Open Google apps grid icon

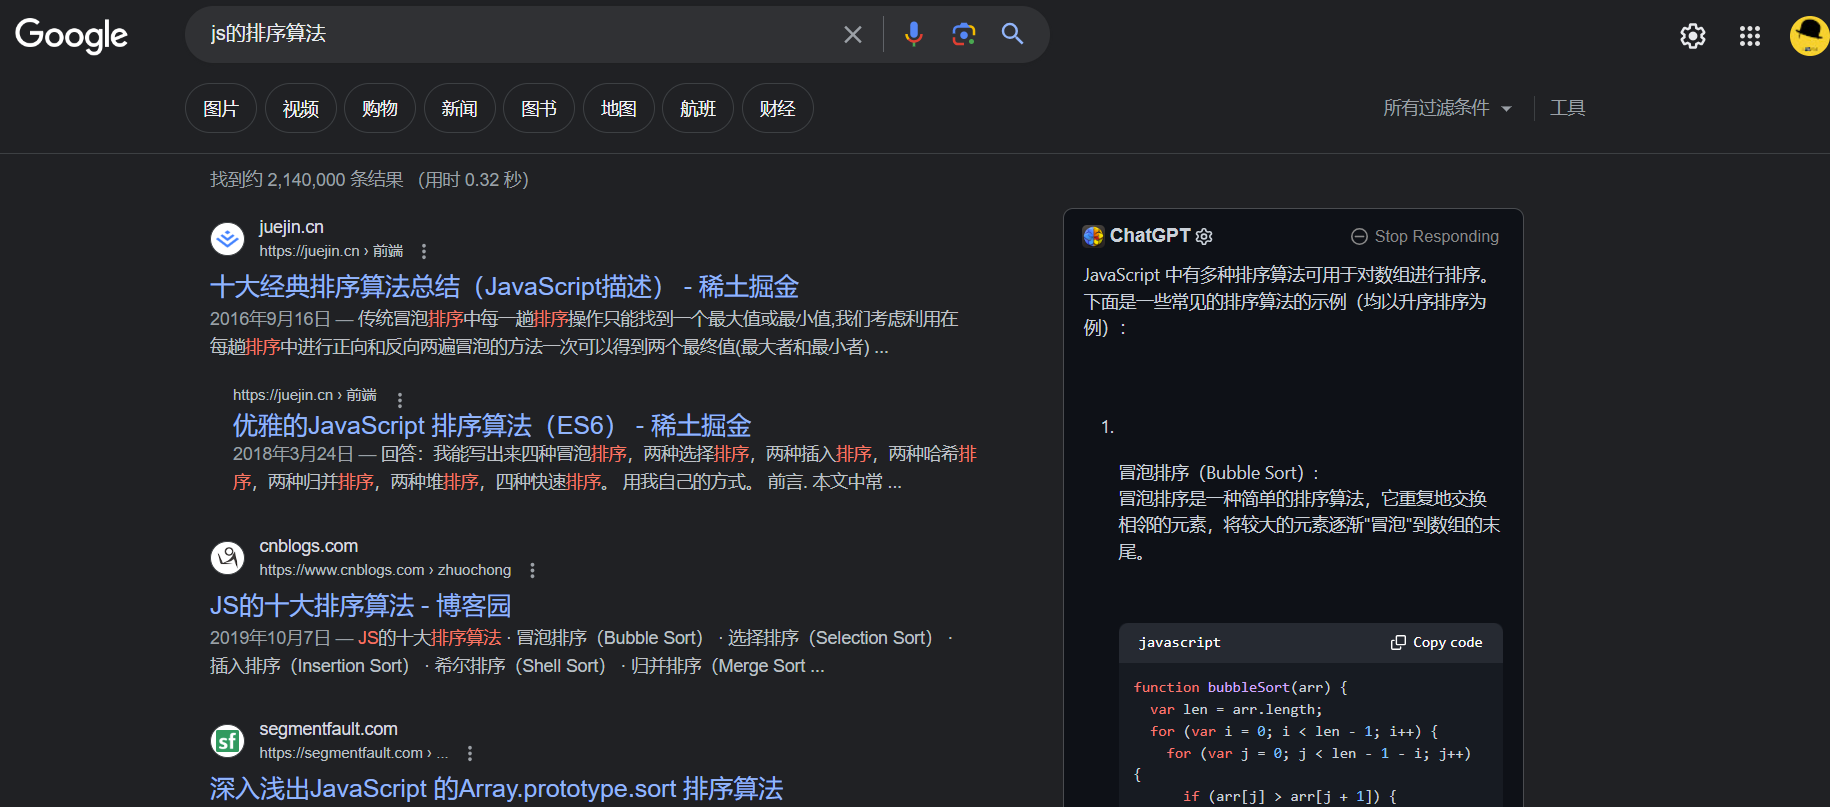tap(1750, 36)
